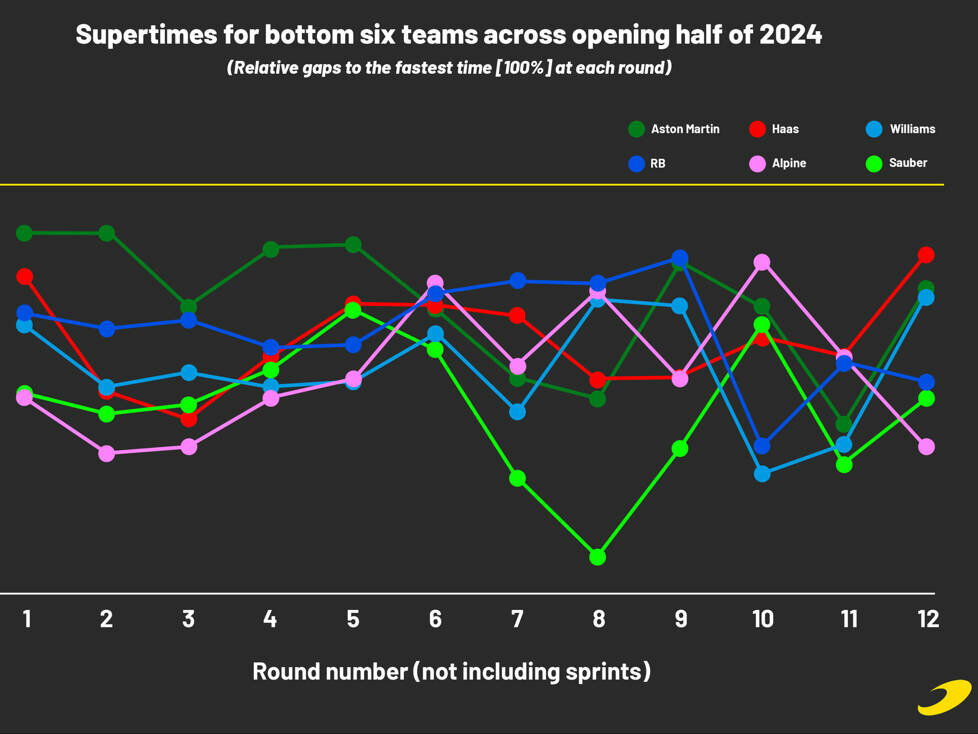Click the yellow logo icon bottom corner
The width and height of the screenshot is (978, 734).
click(944, 697)
